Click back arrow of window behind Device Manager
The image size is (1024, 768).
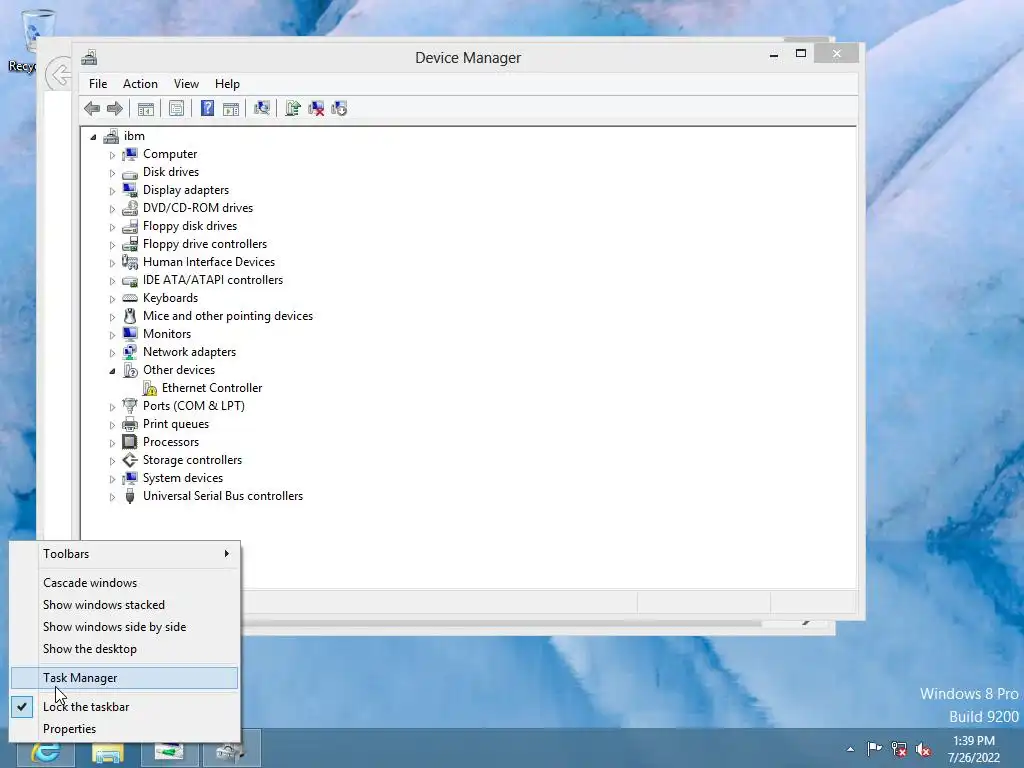(x=59, y=74)
